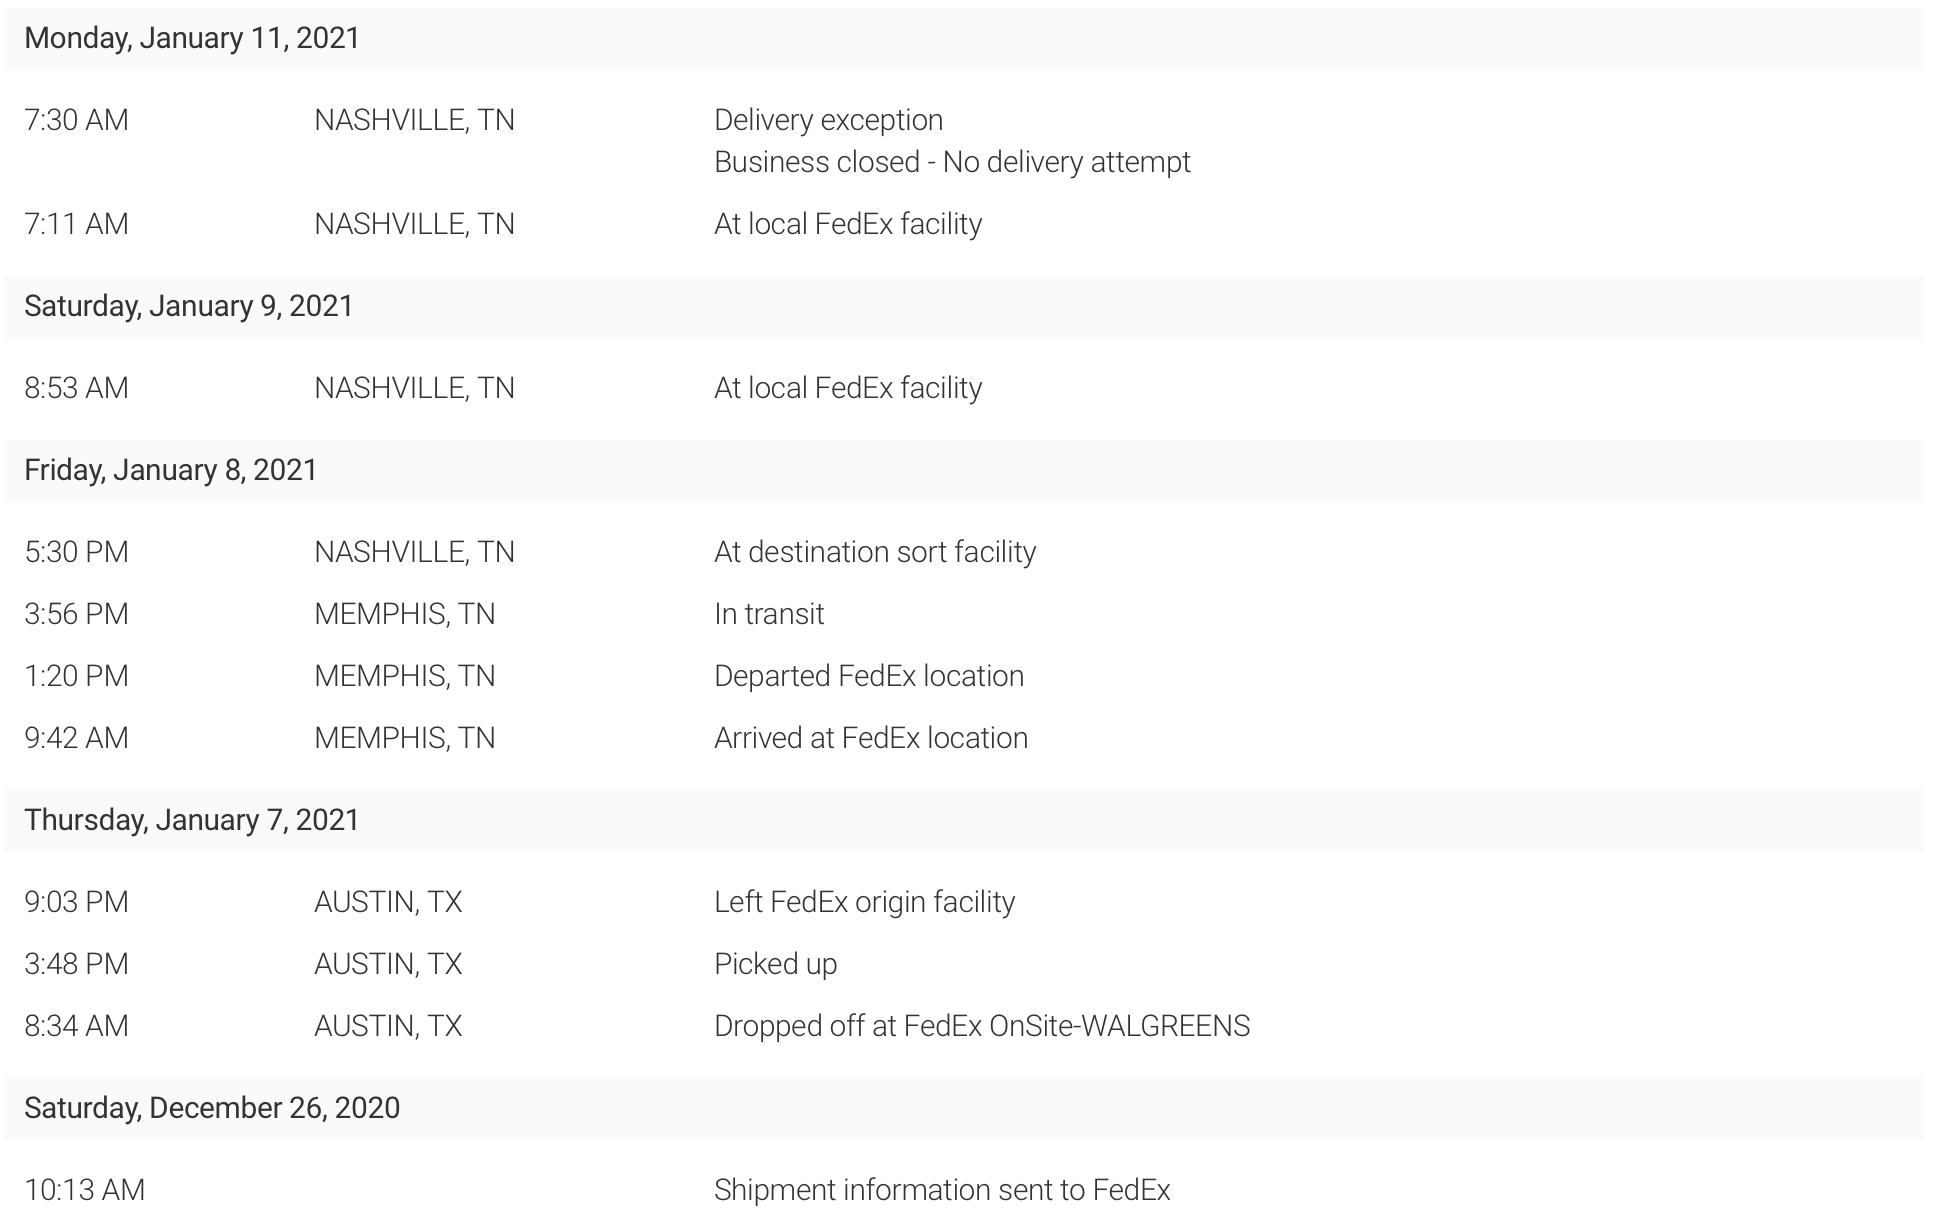The image size is (1940, 1220).
Task: Click MEMPHIS, TN location at 3:56 PM
Action: click(x=405, y=614)
